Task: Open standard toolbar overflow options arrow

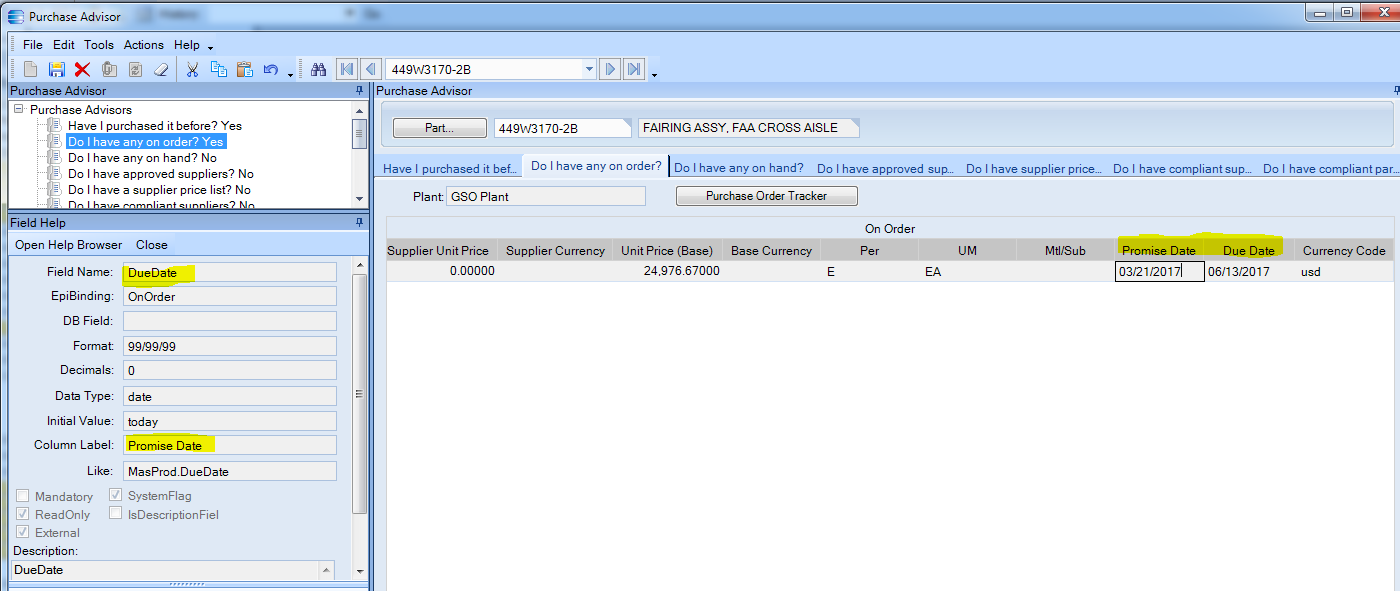Action: pyautogui.click(x=290, y=73)
